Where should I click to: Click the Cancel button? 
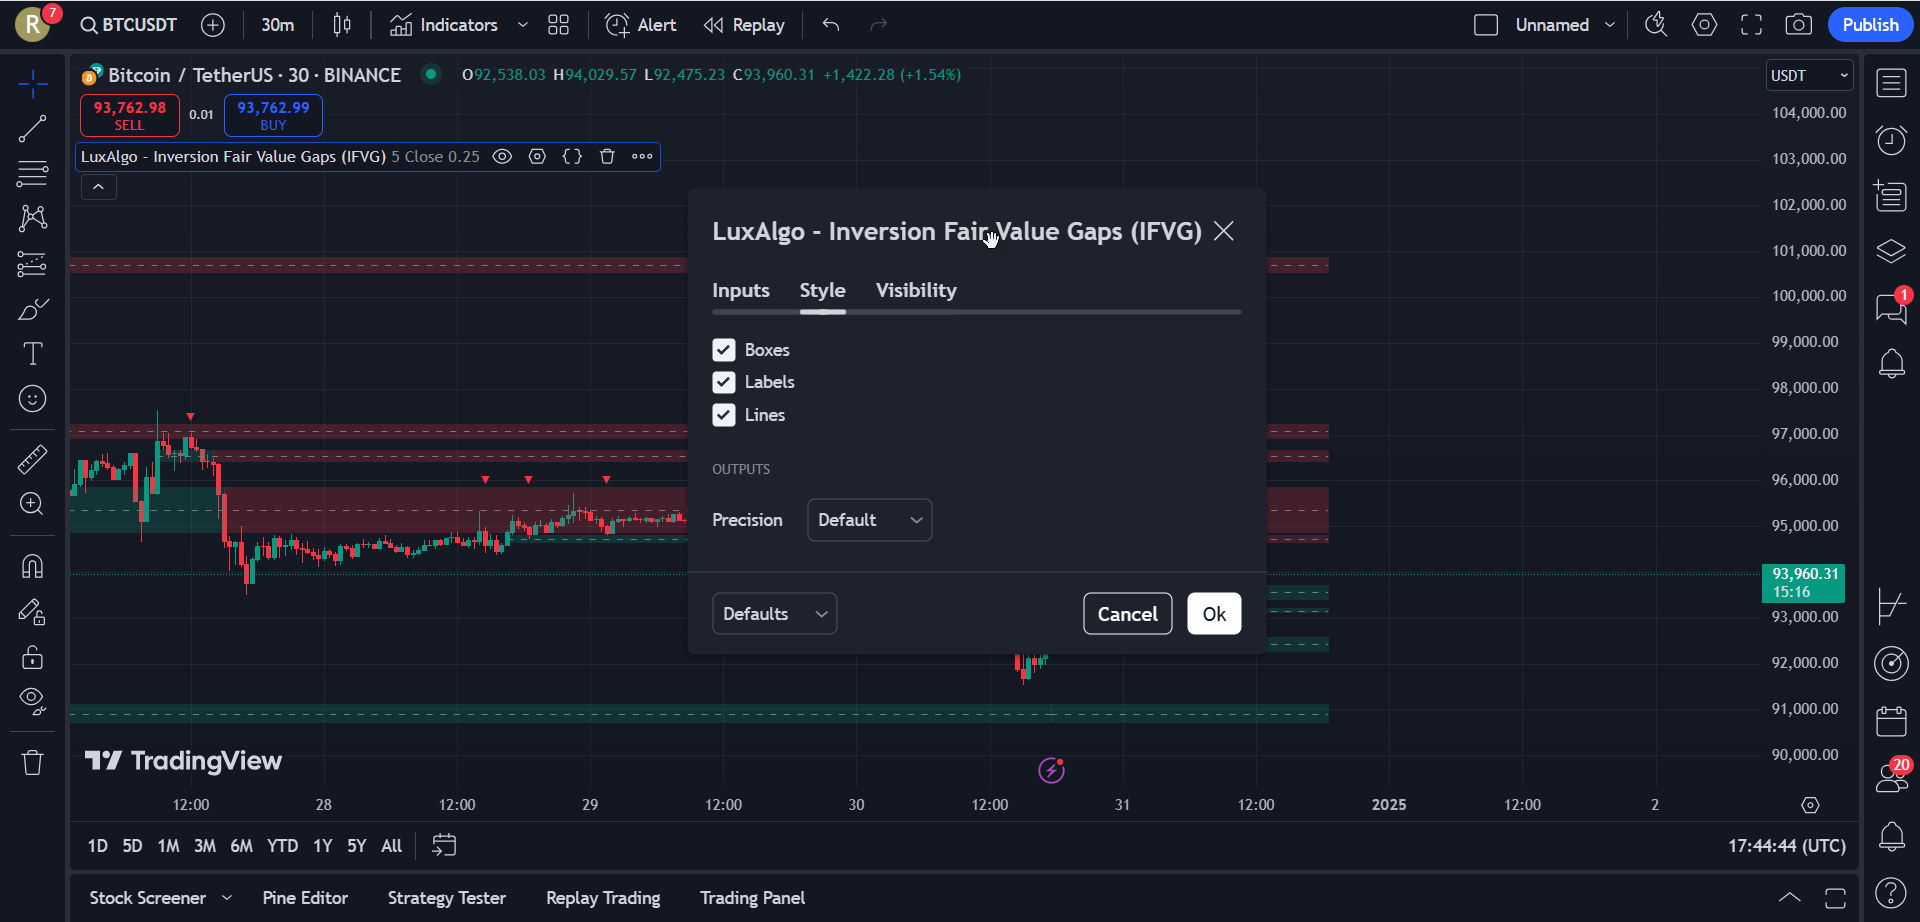click(x=1127, y=614)
